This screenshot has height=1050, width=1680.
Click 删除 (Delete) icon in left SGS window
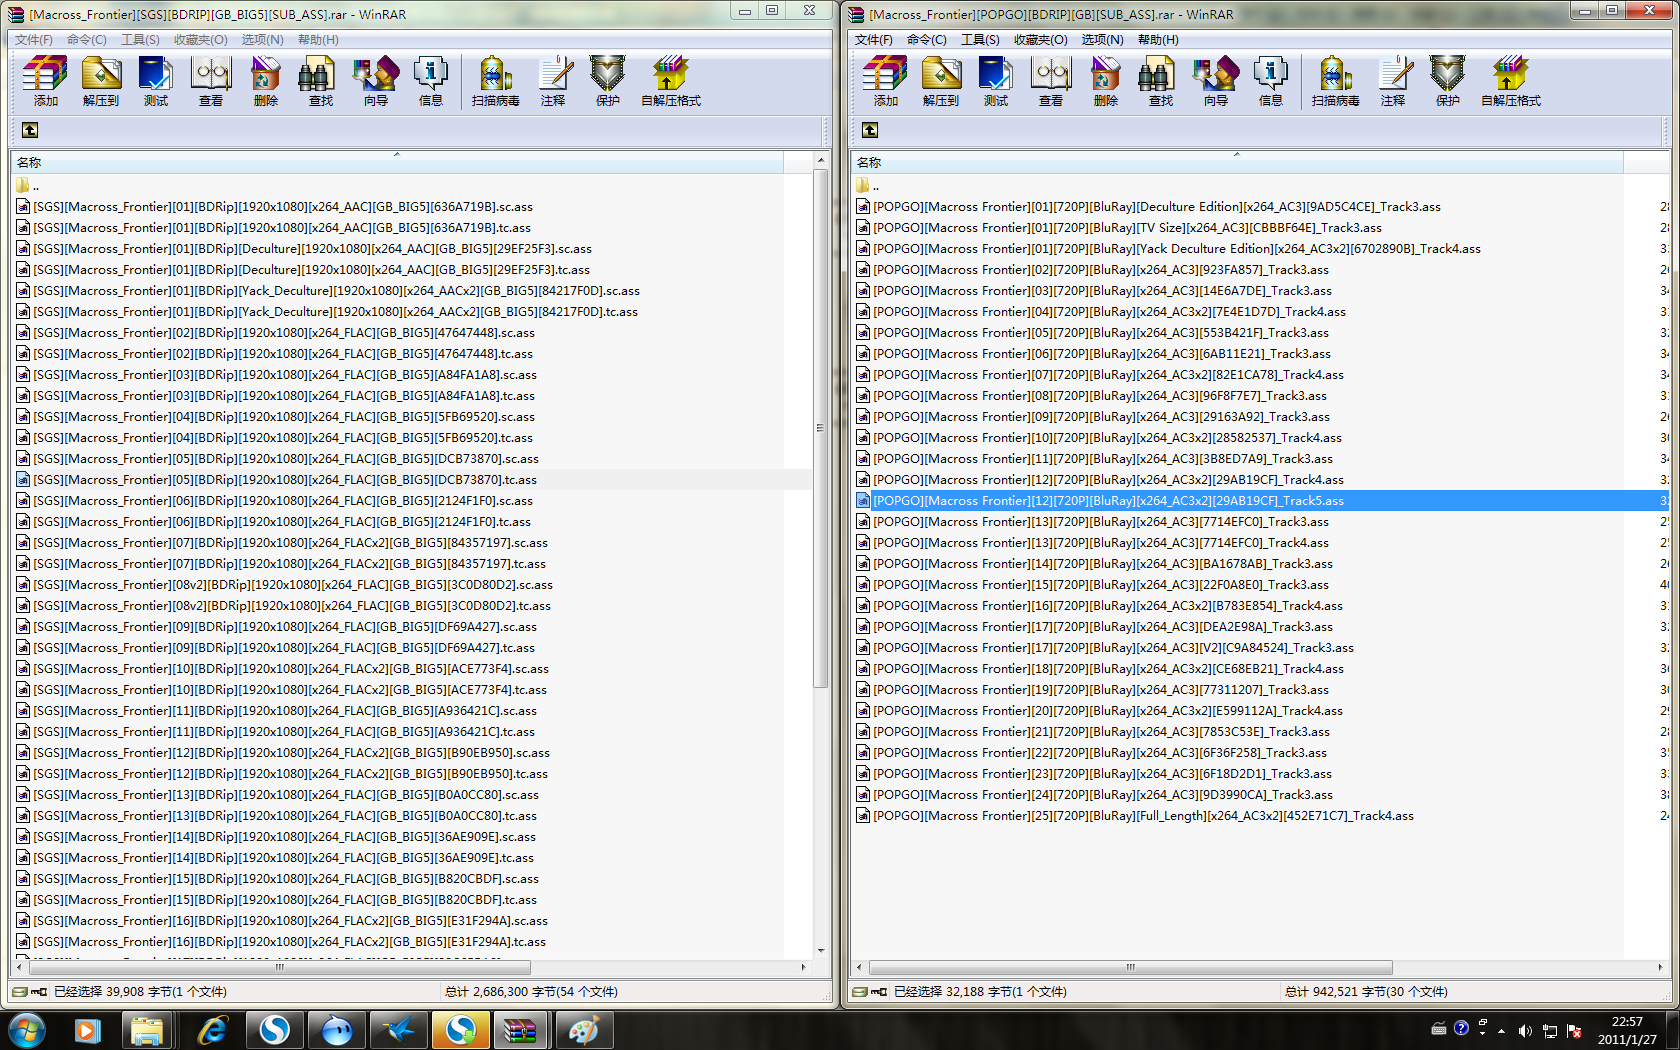(x=265, y=81)
